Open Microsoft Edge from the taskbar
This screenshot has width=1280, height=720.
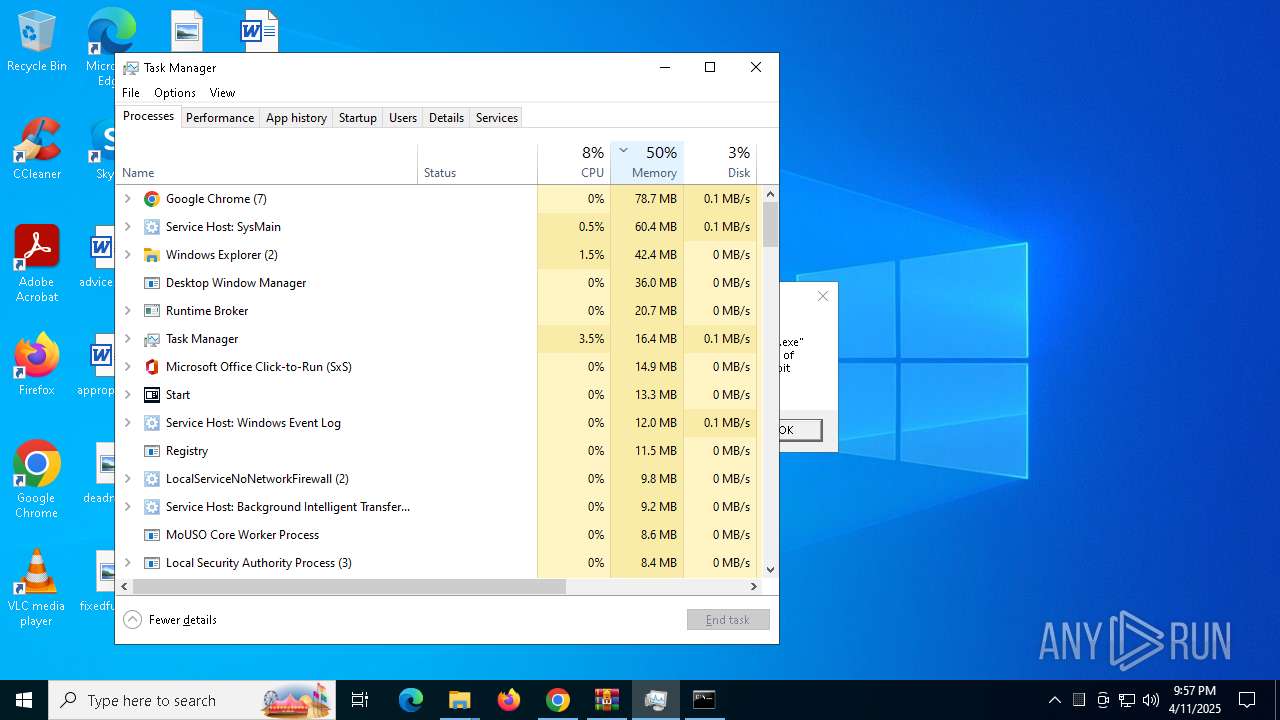point(411,700)
